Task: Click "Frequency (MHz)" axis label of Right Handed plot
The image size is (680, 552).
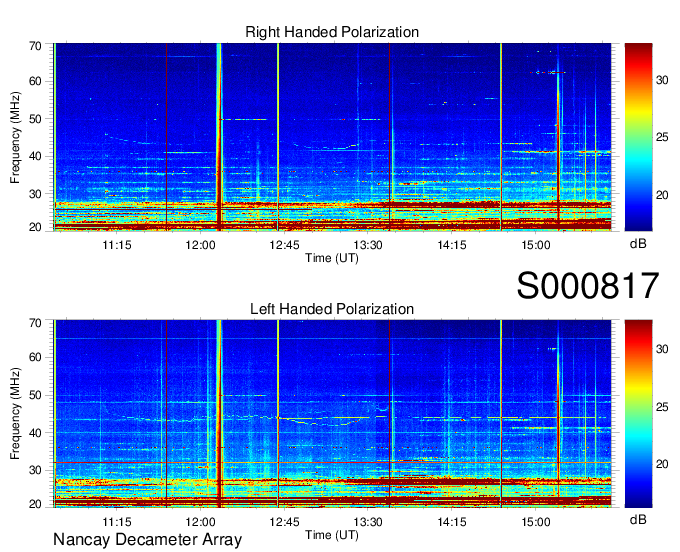Action: 15,137
